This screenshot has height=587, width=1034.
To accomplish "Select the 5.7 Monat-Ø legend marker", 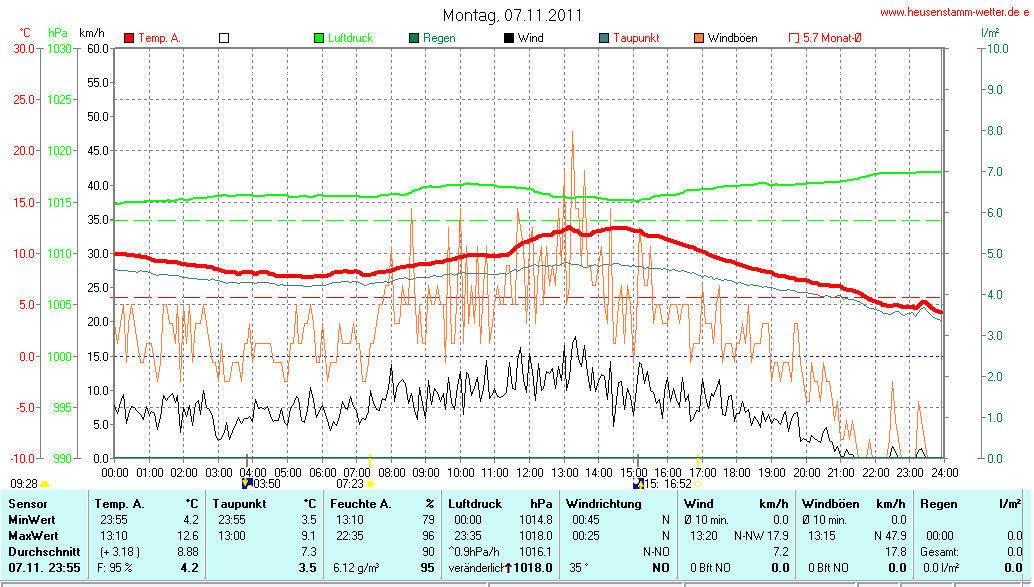I will point(794,38).
